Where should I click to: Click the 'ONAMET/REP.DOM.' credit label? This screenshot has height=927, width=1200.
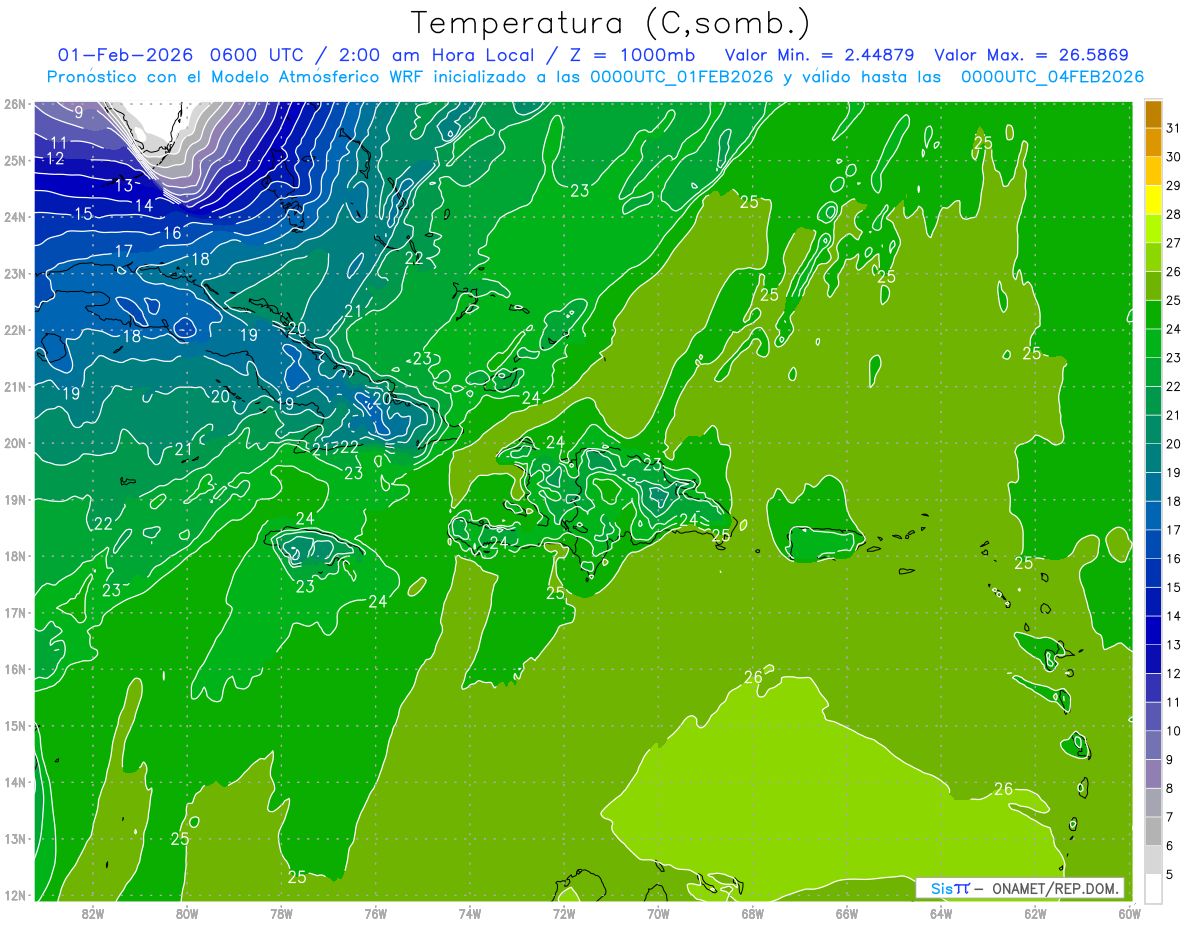1056,888
